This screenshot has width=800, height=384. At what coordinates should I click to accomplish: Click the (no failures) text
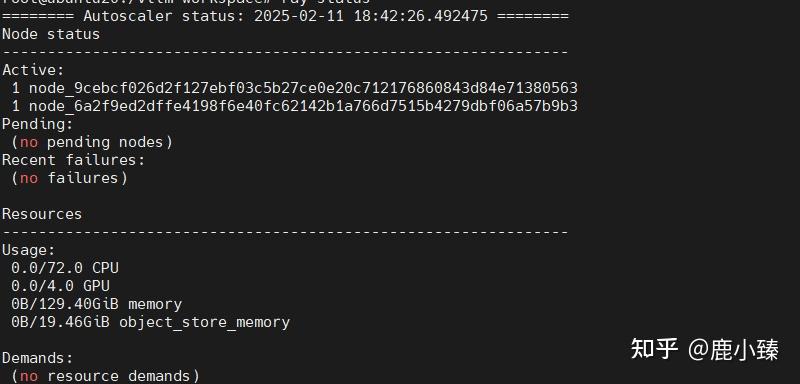[x=69, y=178]
